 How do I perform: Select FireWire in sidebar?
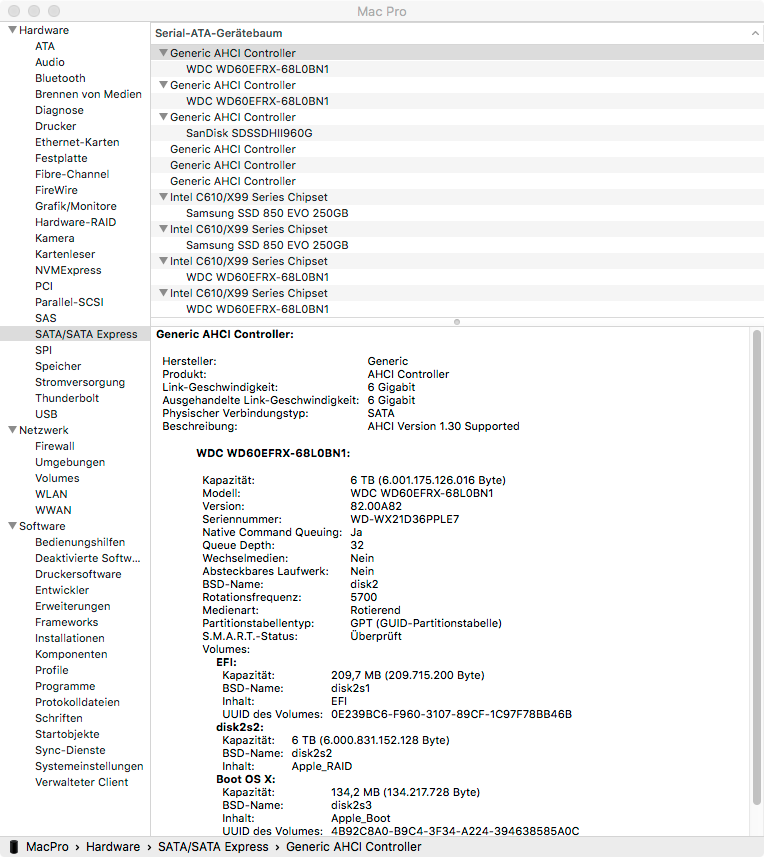click(x=56, y=190)
